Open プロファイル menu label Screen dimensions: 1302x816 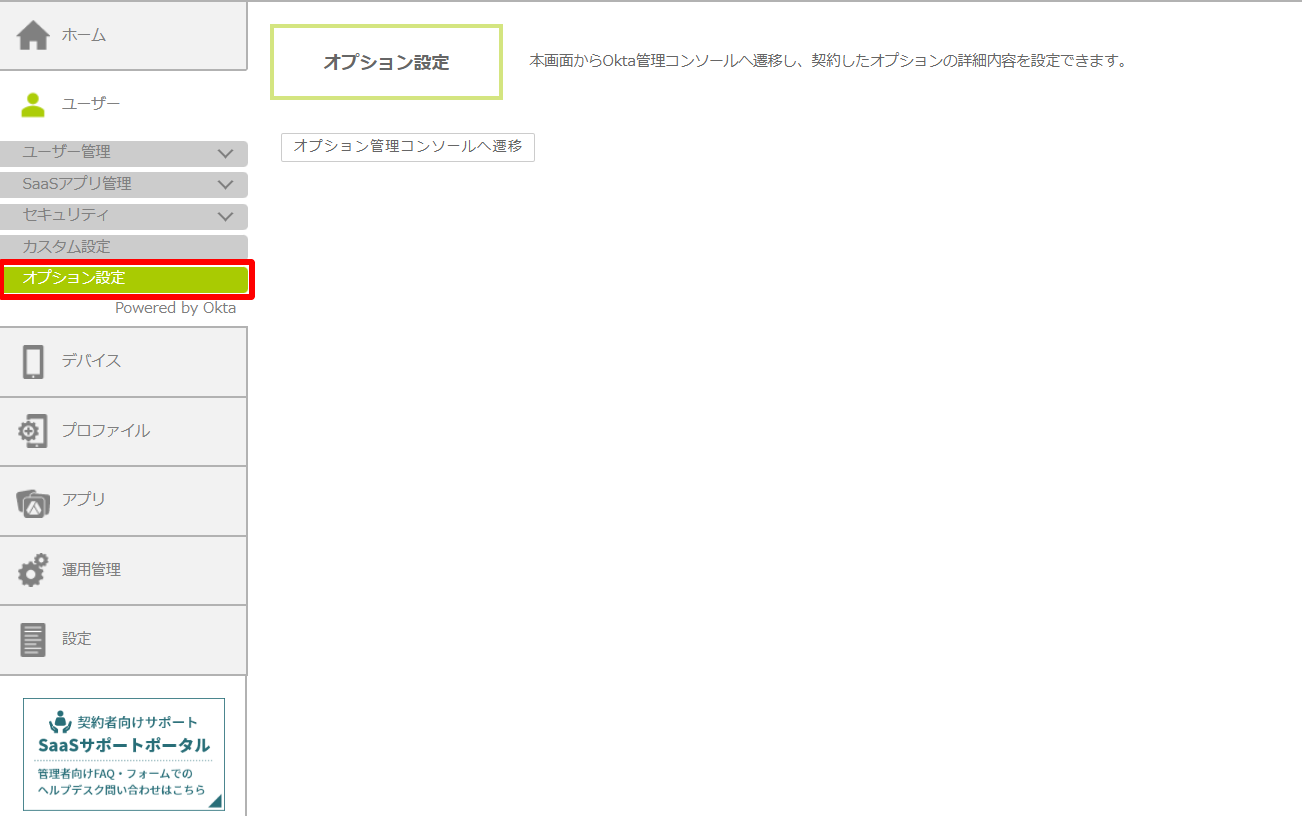[105, 431]
